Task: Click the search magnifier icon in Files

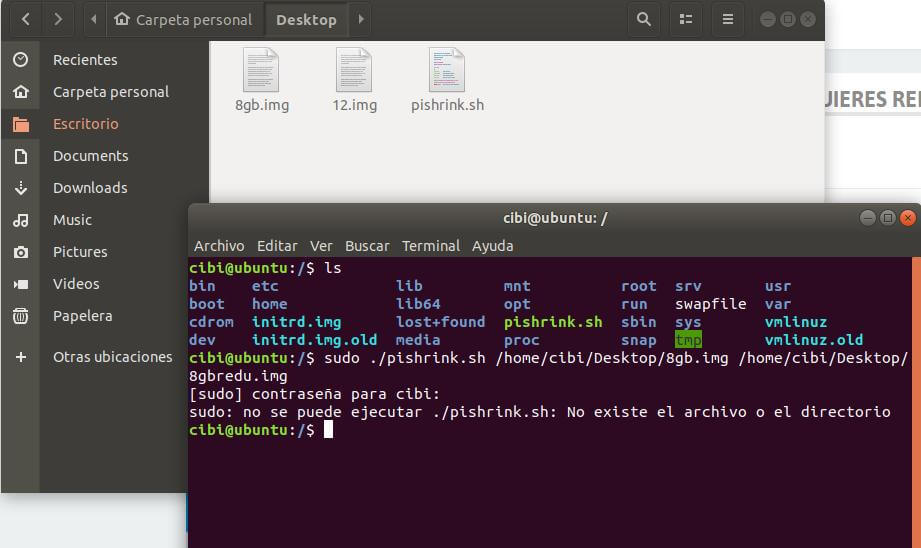Action: [x=643, y=19]
